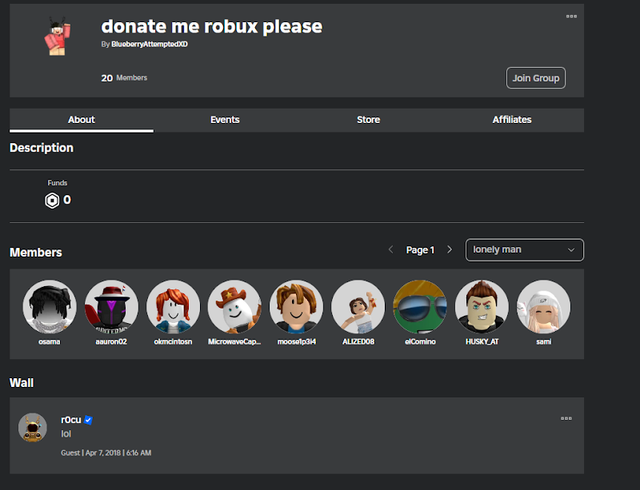Click the sami member name
Image resolution: width=640 pixels, height=490 pixels.
point(544,341)
